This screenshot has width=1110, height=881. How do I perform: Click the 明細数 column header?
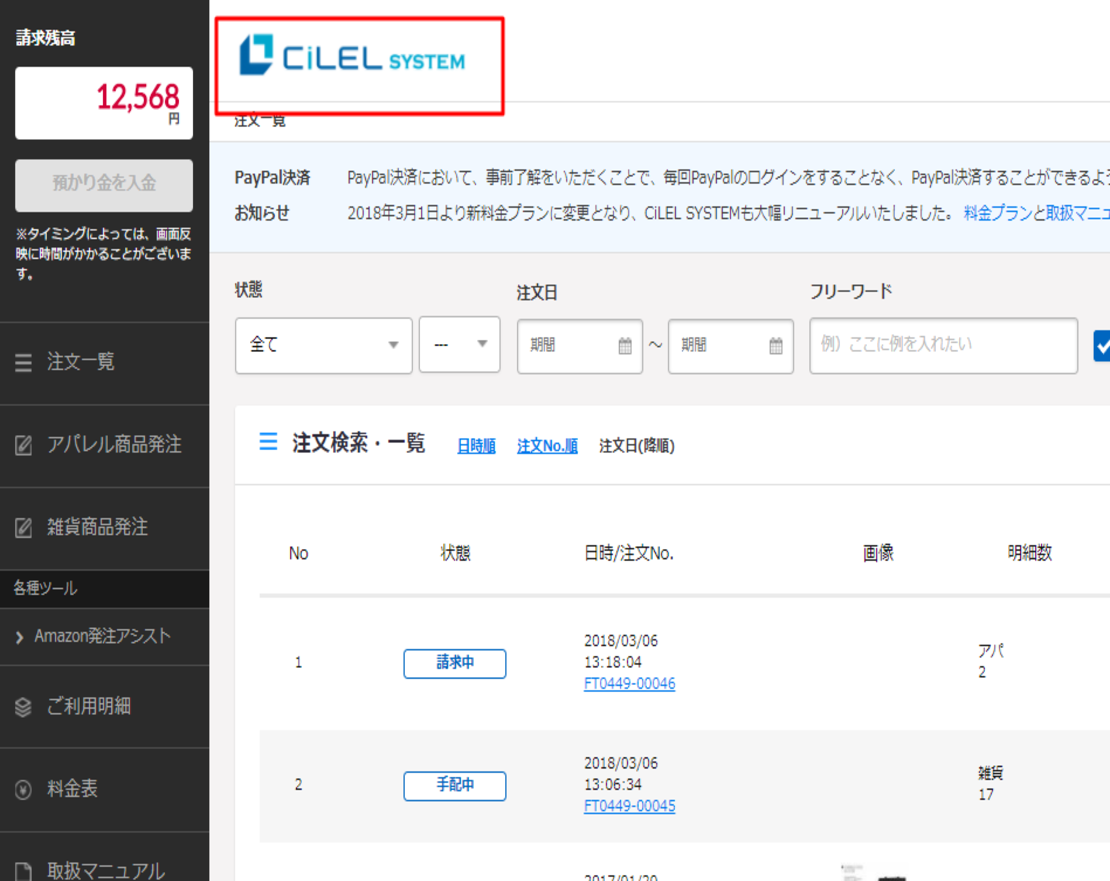[x=1029, y=553]
